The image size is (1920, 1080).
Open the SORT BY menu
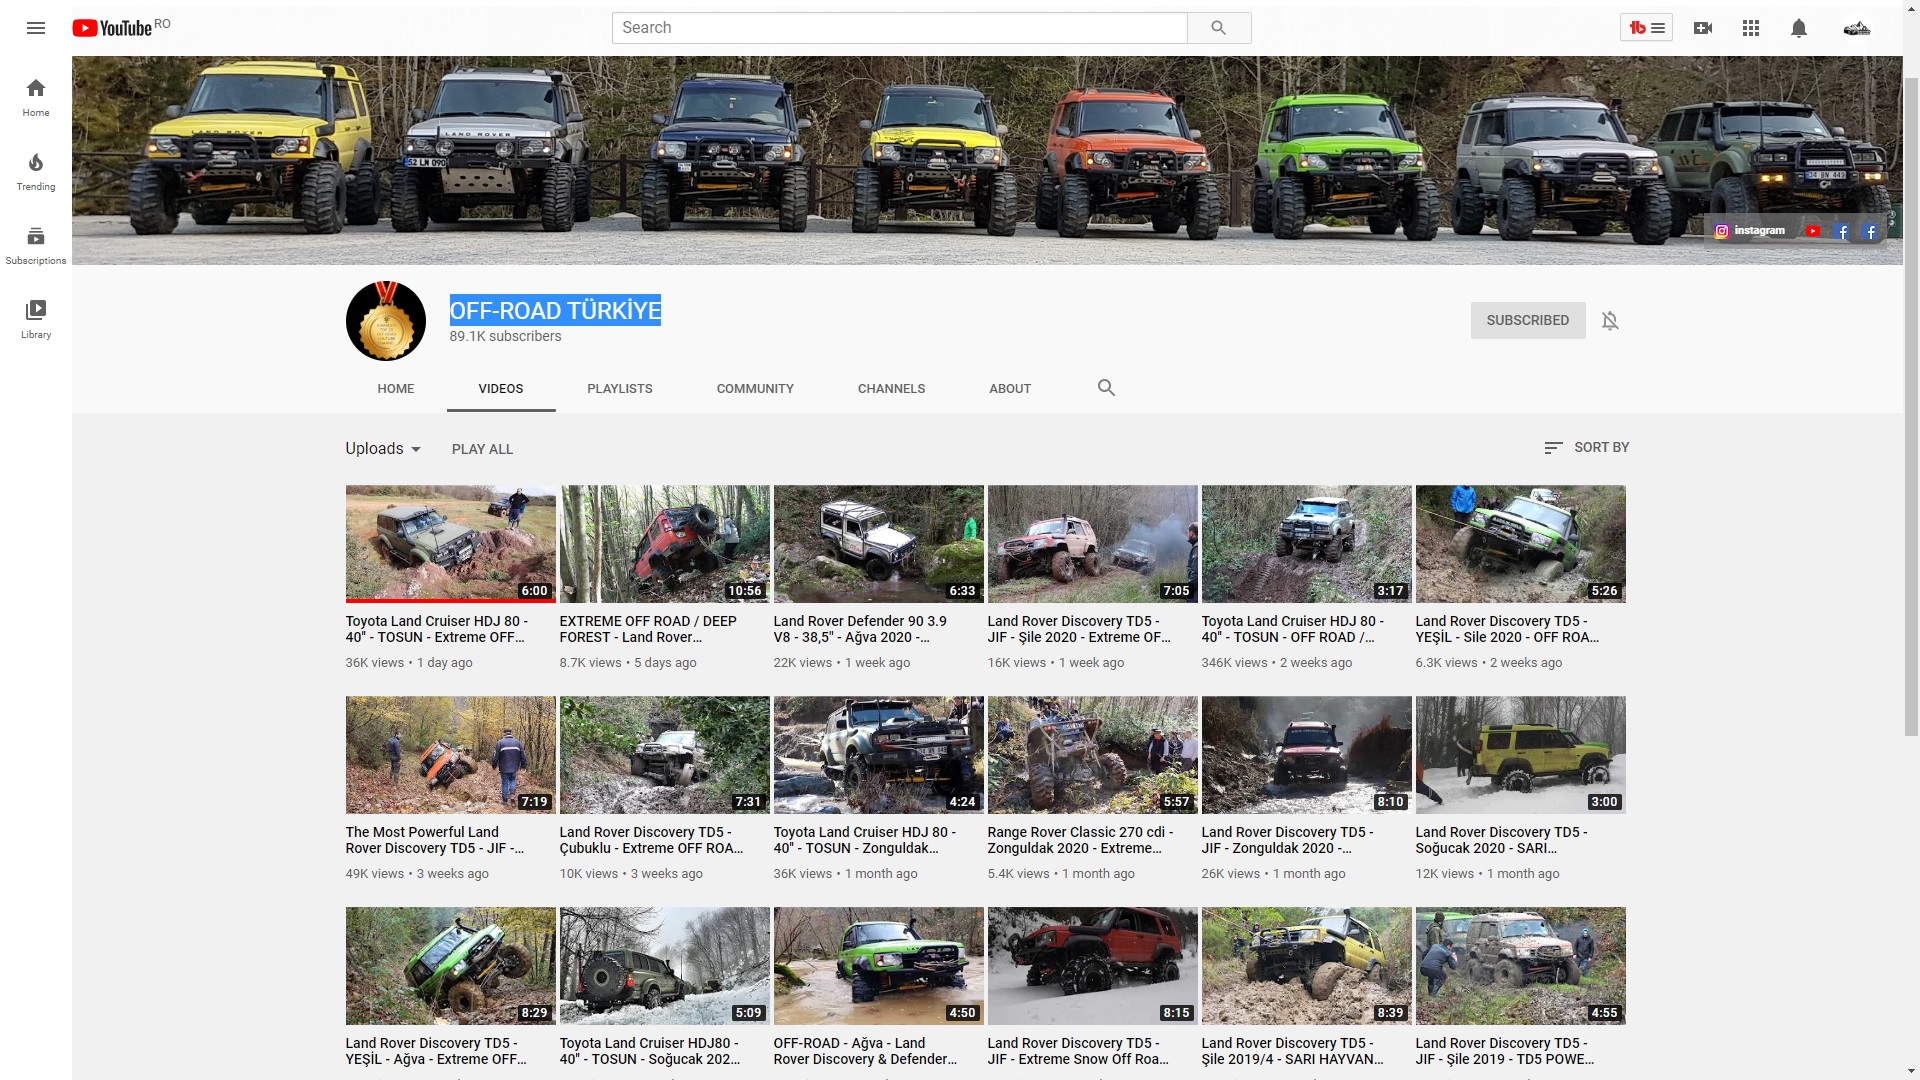click(1586, 448)
